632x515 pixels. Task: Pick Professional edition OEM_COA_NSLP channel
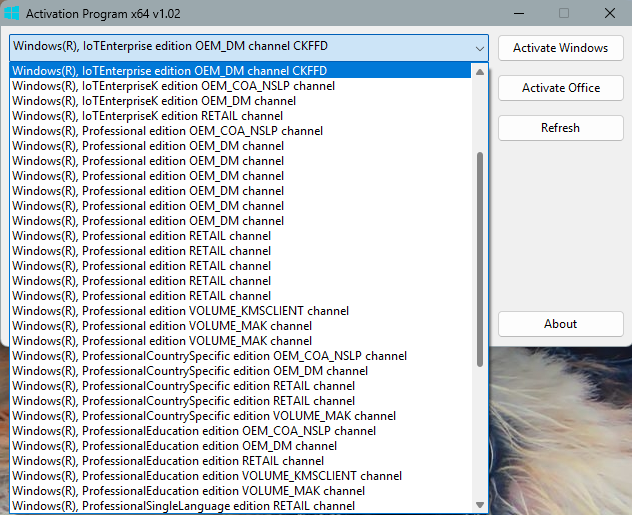coord(240,131)
